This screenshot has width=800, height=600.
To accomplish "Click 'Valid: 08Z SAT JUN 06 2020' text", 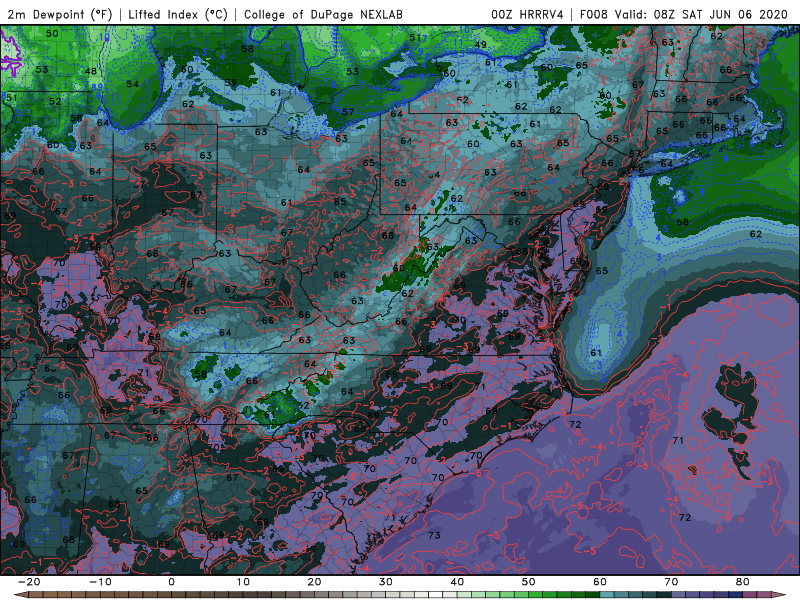I will pyautogui.click(x=702, y=14).
